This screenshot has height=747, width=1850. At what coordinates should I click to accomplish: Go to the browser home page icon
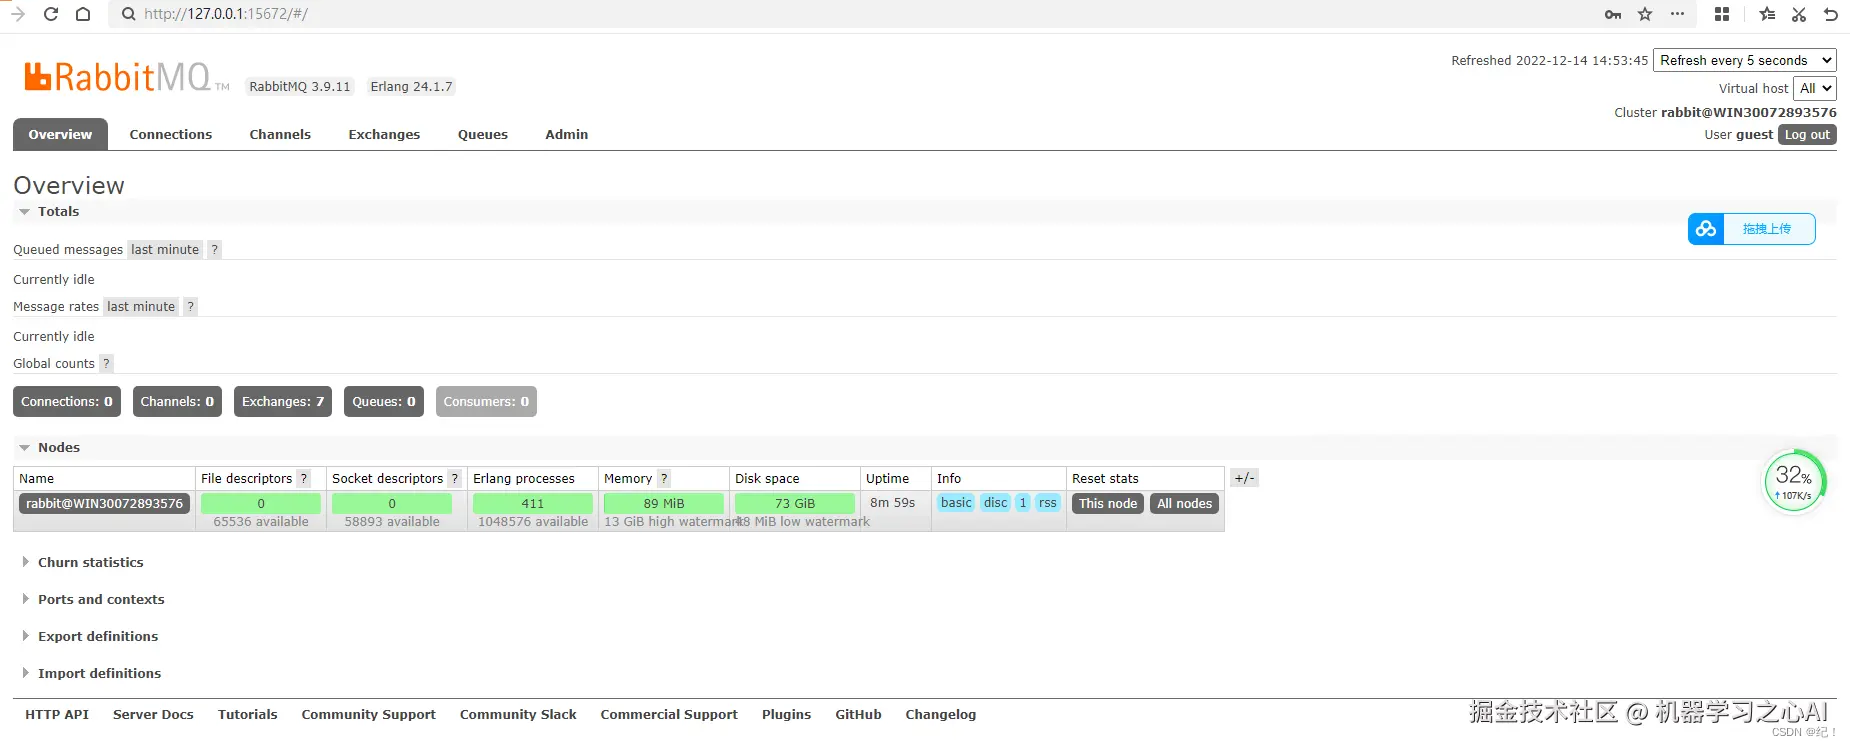click(83, 14)
